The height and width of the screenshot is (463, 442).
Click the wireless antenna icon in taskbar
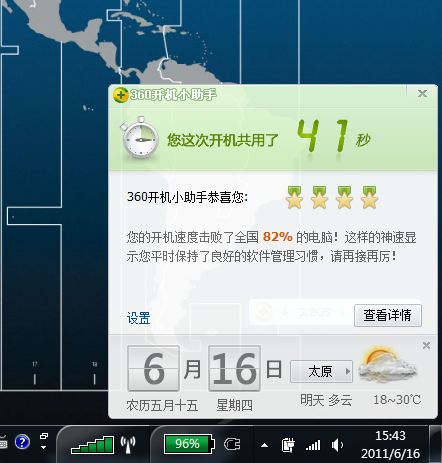coord(128,445)
